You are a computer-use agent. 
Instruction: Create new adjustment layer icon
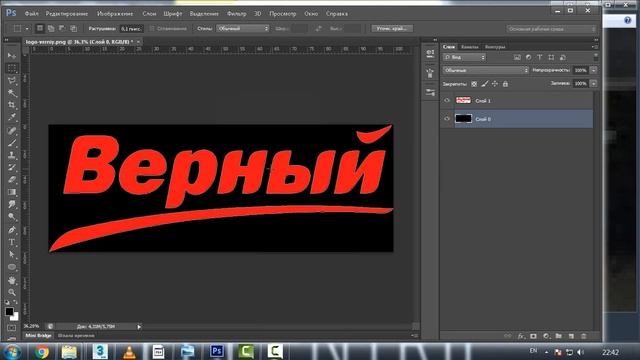[546, 336]
